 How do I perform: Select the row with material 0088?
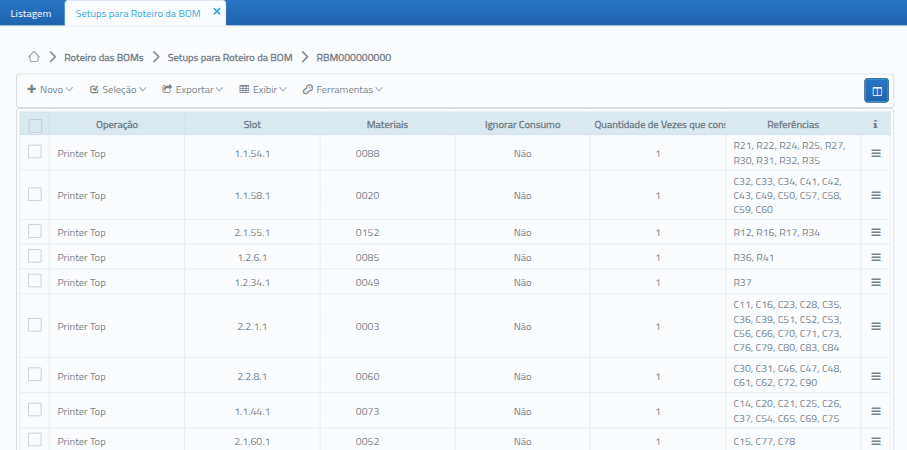tap(35, 152)
